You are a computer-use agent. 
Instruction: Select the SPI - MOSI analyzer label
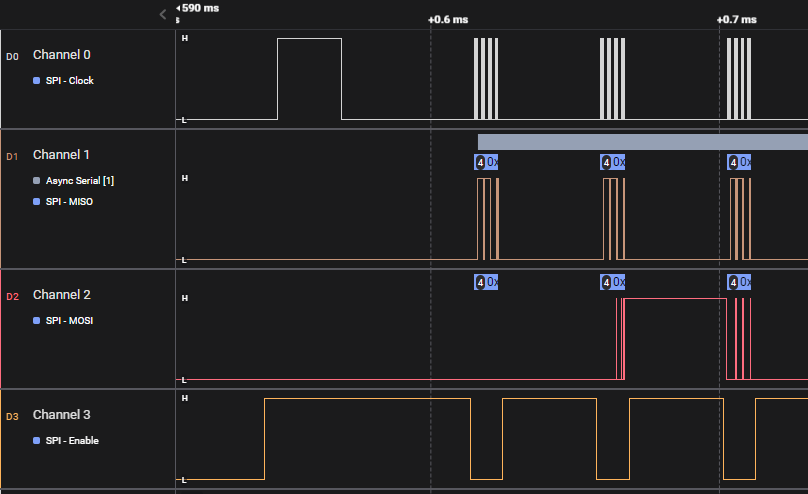pyautogui.click(x=69, y=320)
